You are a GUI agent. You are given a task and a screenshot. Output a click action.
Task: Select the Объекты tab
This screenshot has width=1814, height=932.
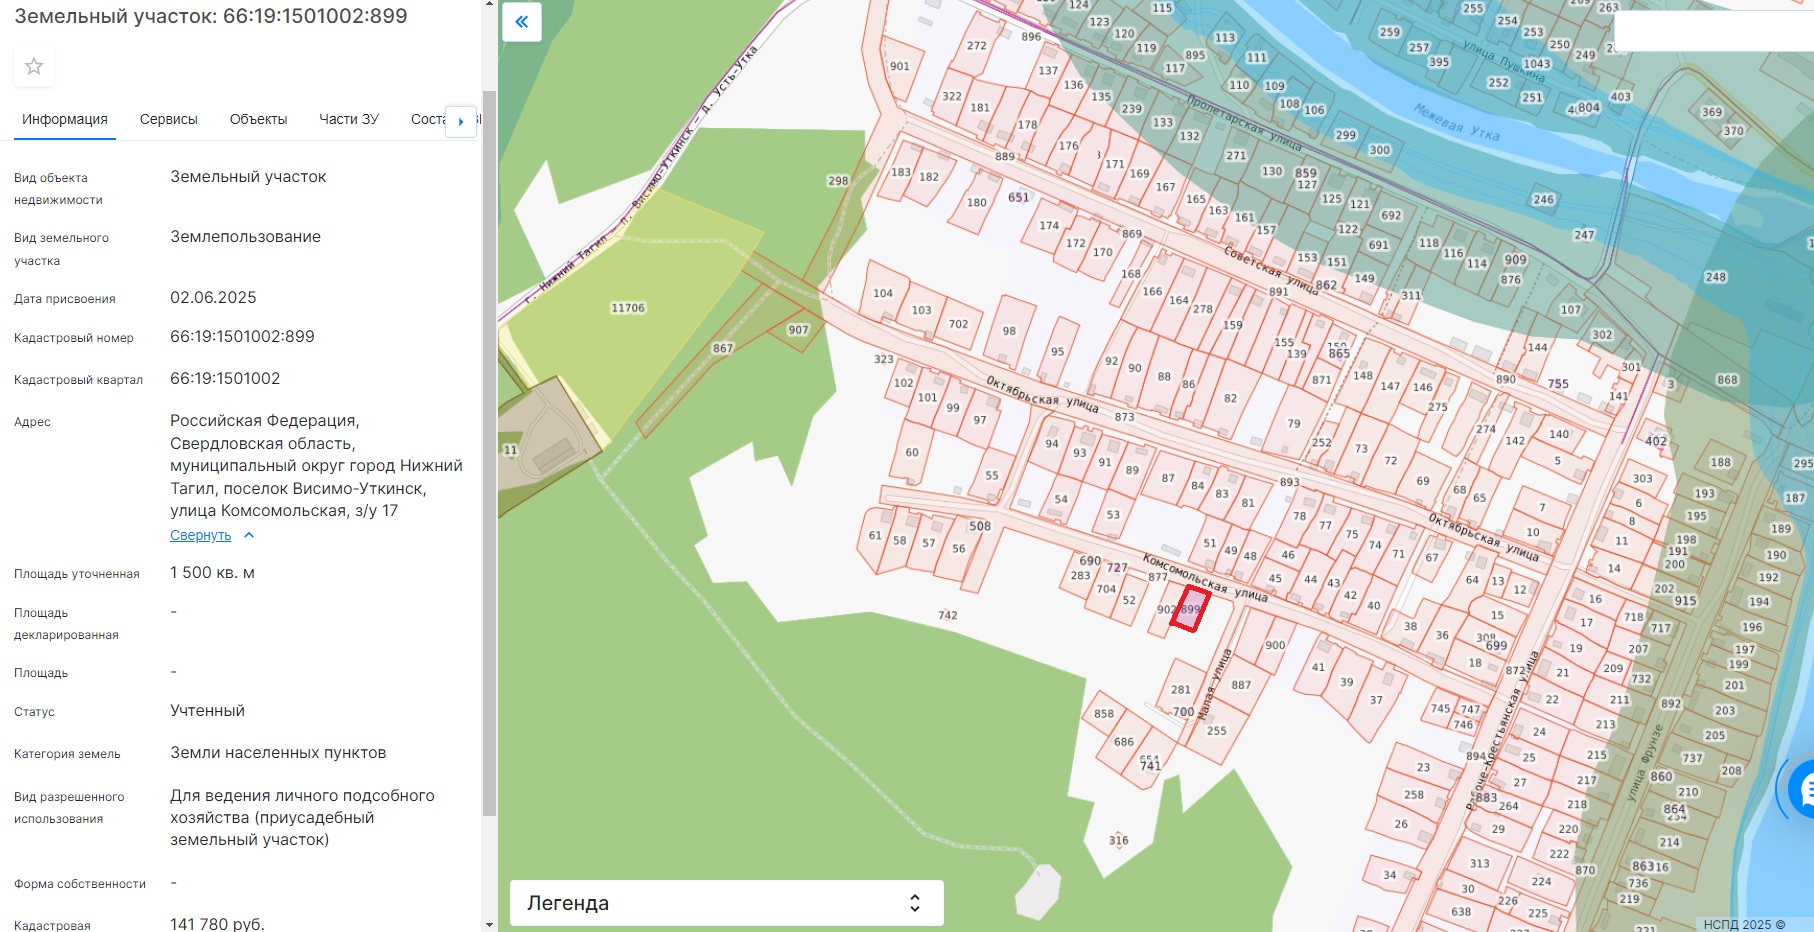click(258, 119)
